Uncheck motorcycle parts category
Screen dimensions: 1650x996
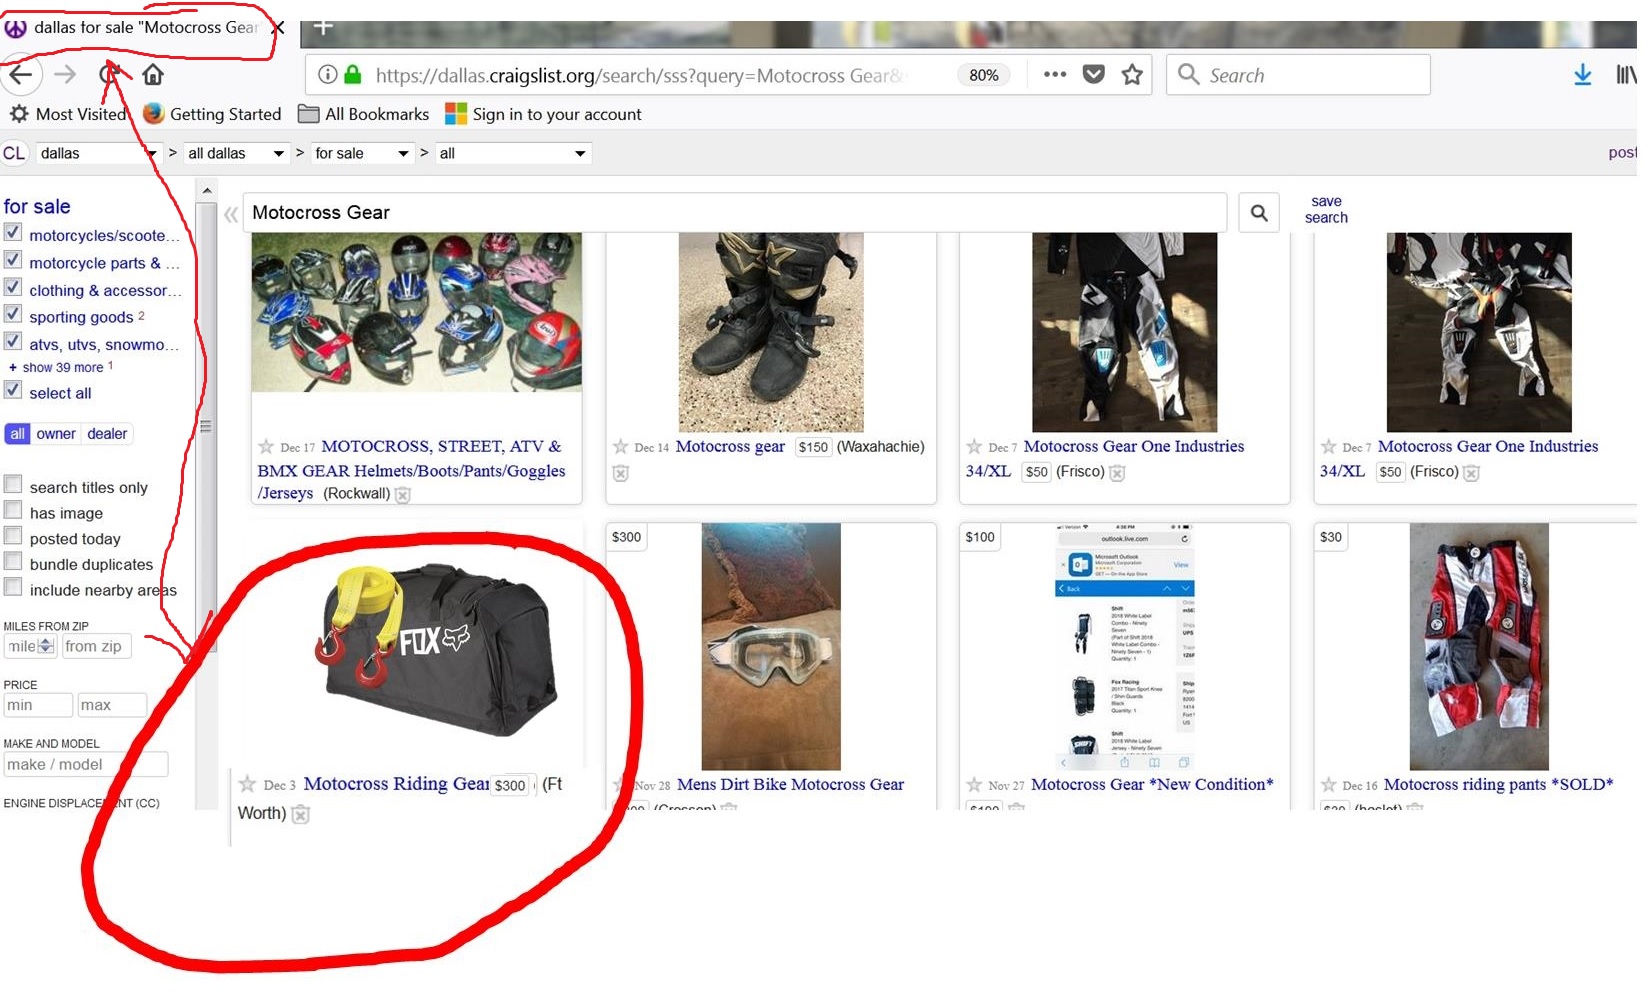coord(13,260)
